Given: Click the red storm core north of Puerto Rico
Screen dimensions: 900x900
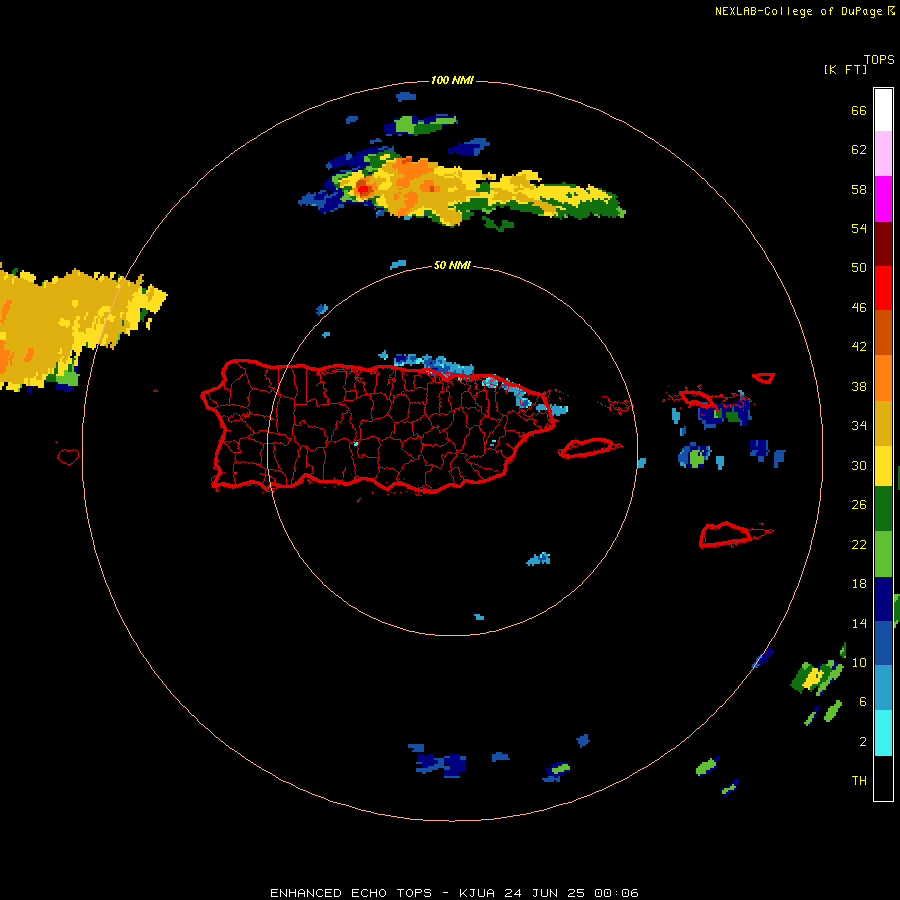Looking at the screenshot, I should tap(363, 188).
